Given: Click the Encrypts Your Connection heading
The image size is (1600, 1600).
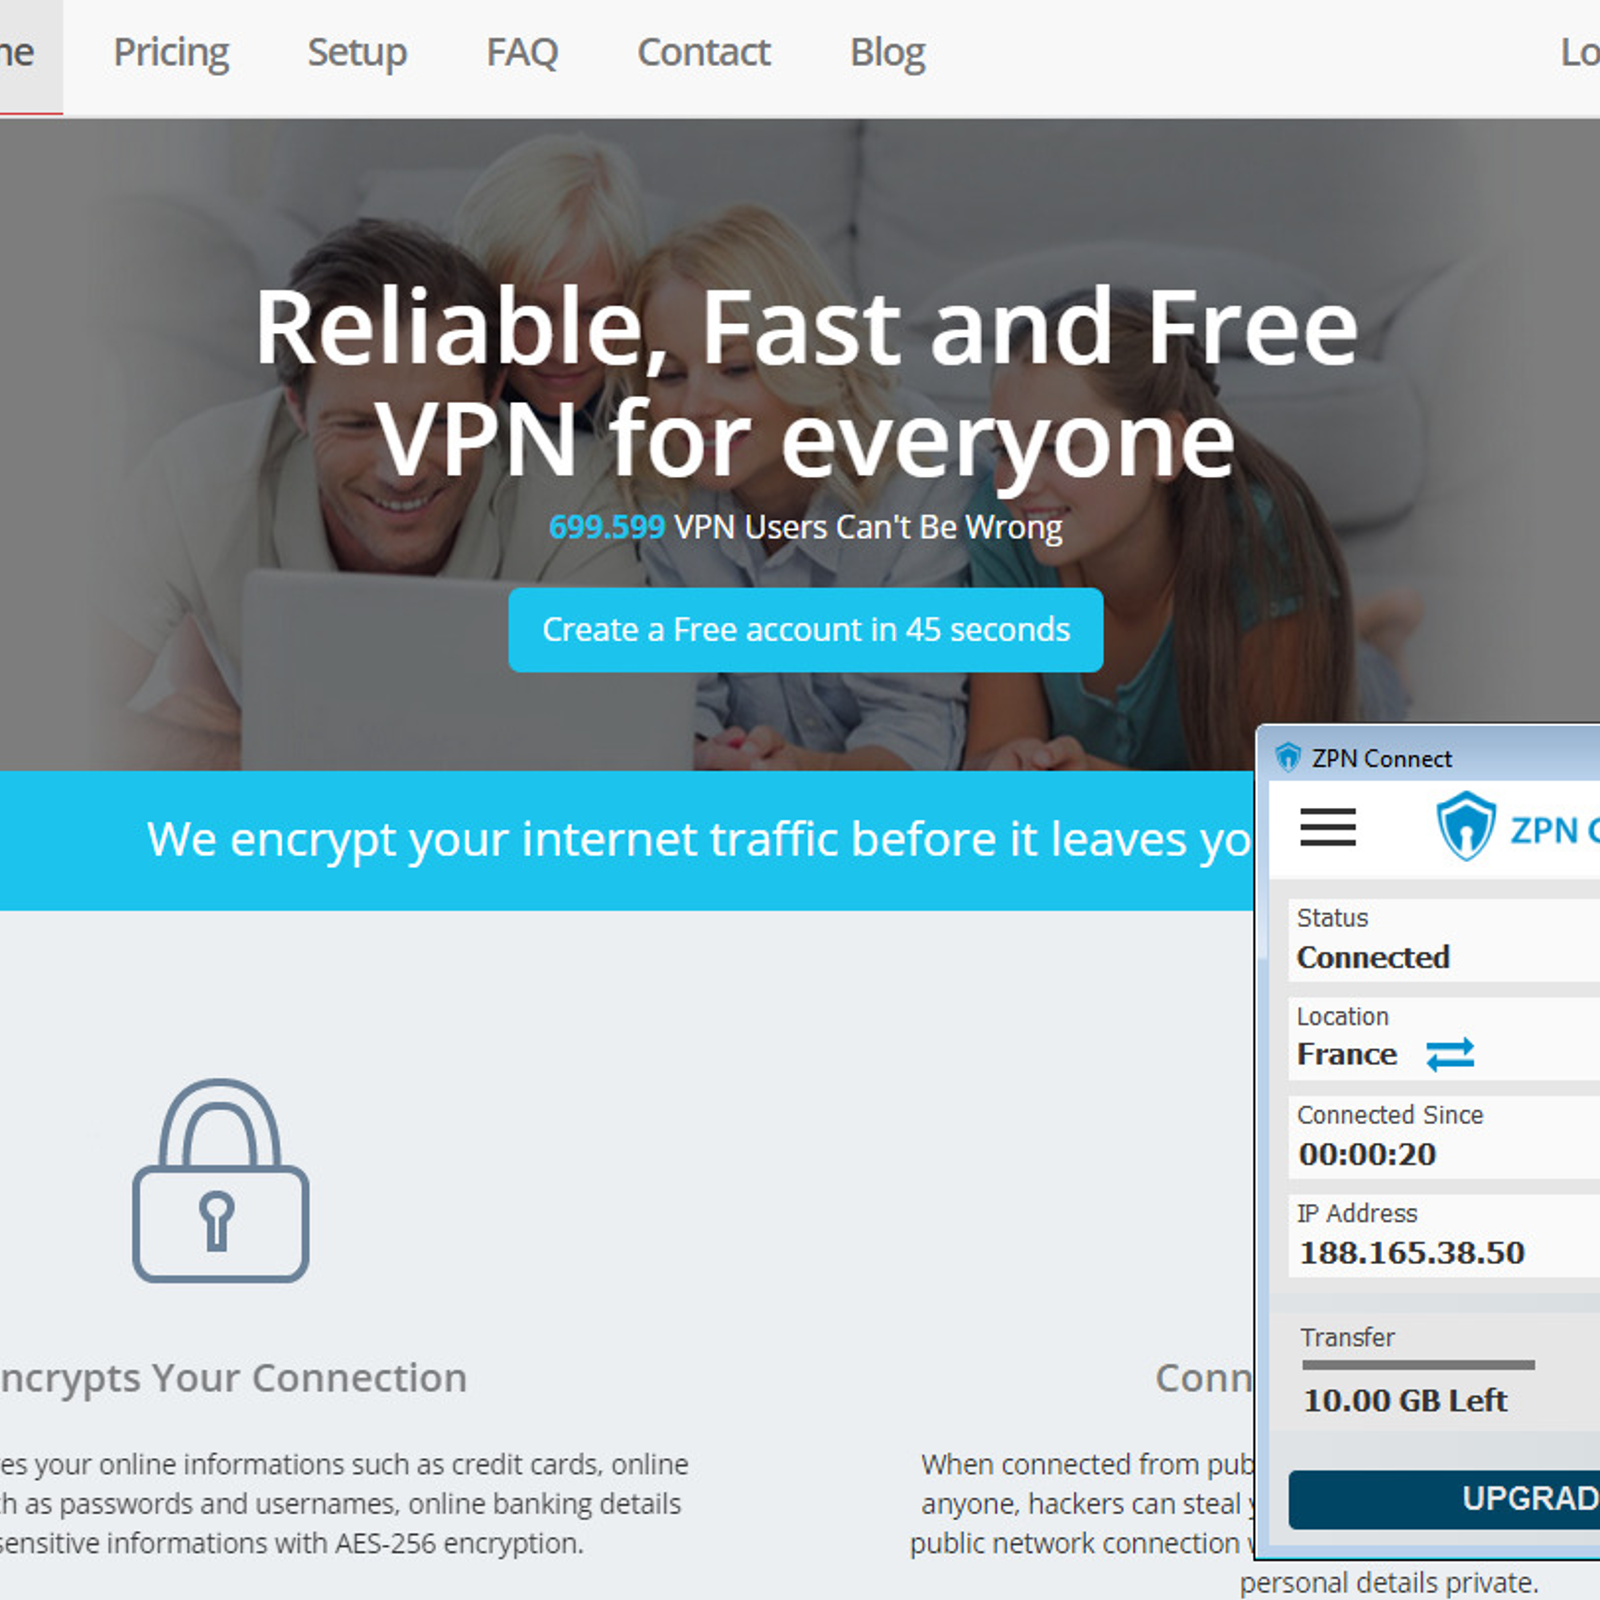Looking at the screenshot, I should point(233,1378).
